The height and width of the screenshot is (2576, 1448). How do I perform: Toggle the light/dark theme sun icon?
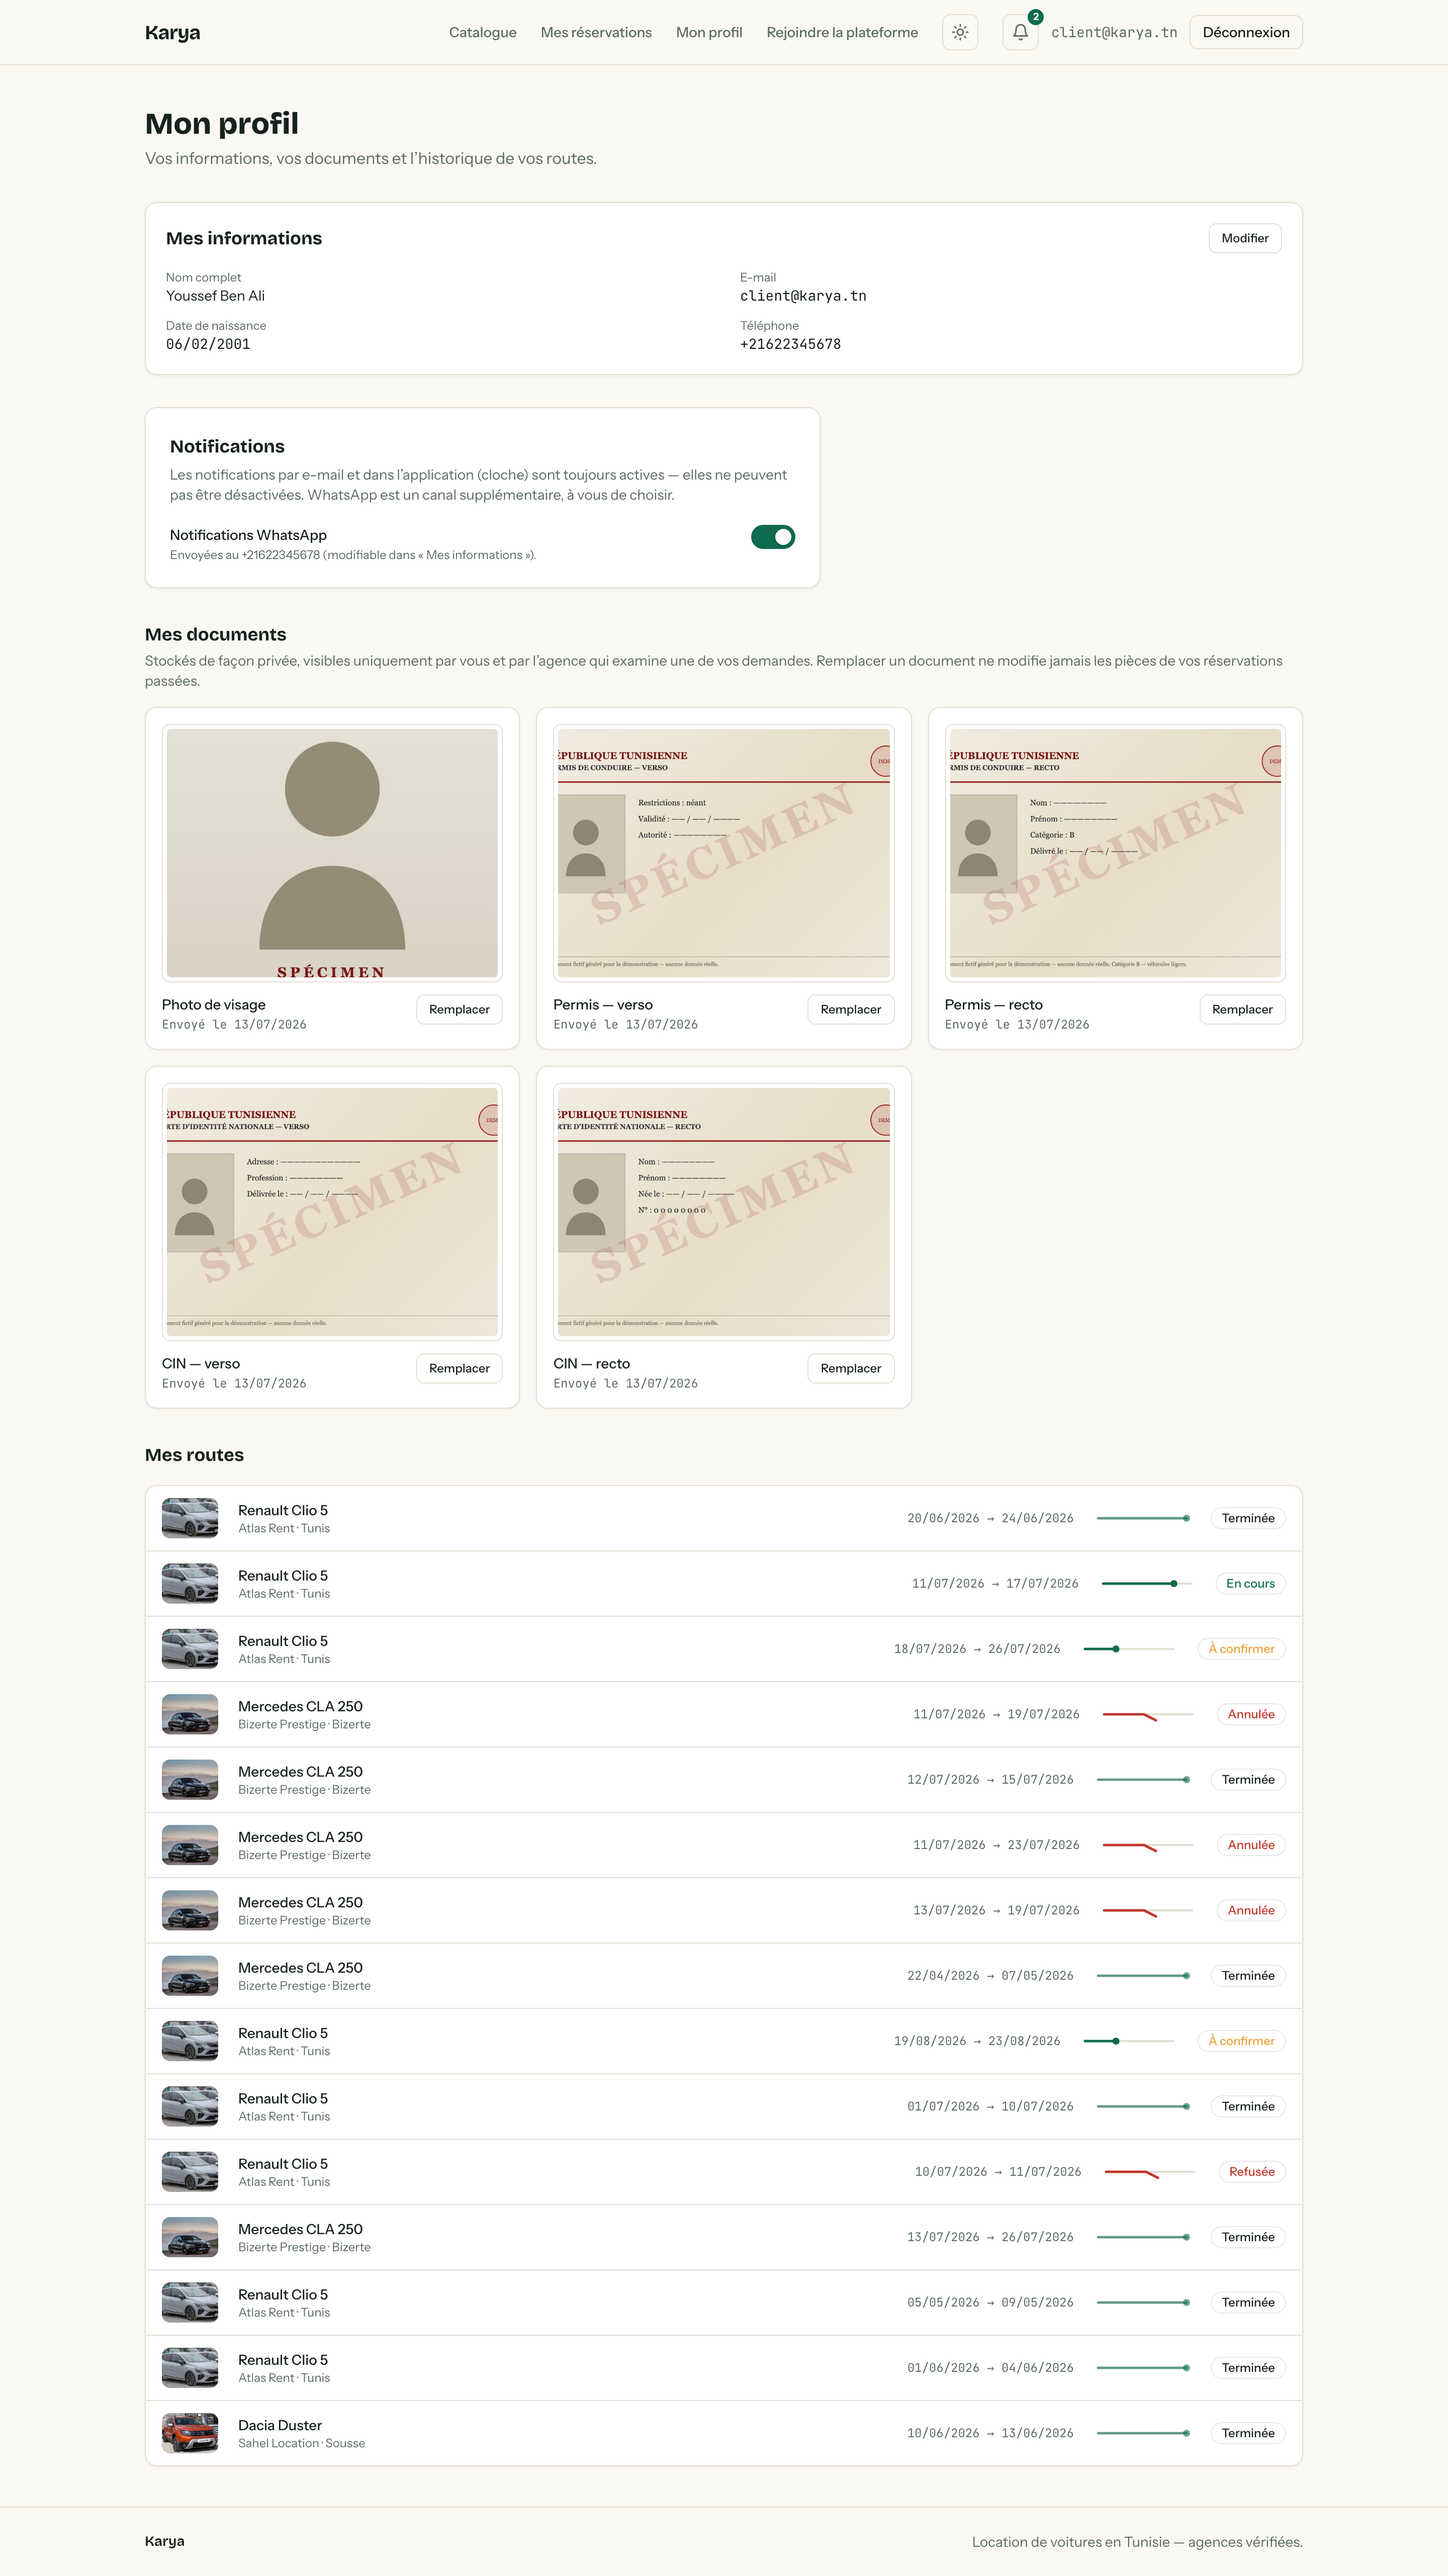959,32
